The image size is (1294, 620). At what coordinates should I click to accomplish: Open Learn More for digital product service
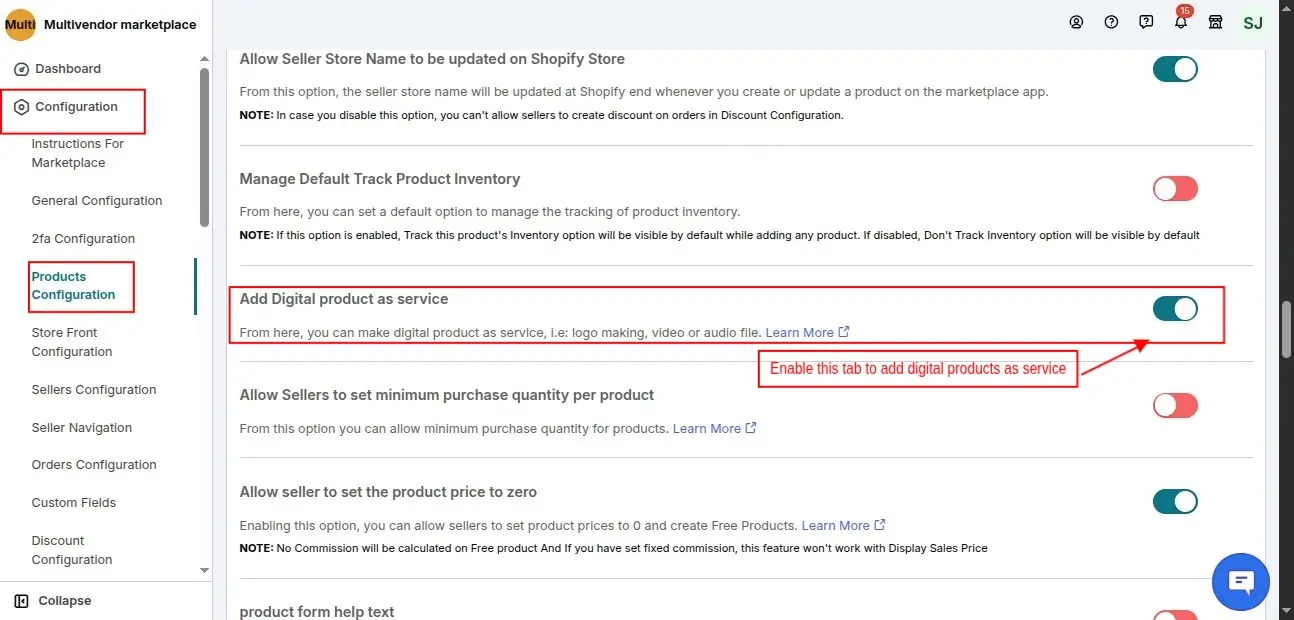[x=801, y=331]
